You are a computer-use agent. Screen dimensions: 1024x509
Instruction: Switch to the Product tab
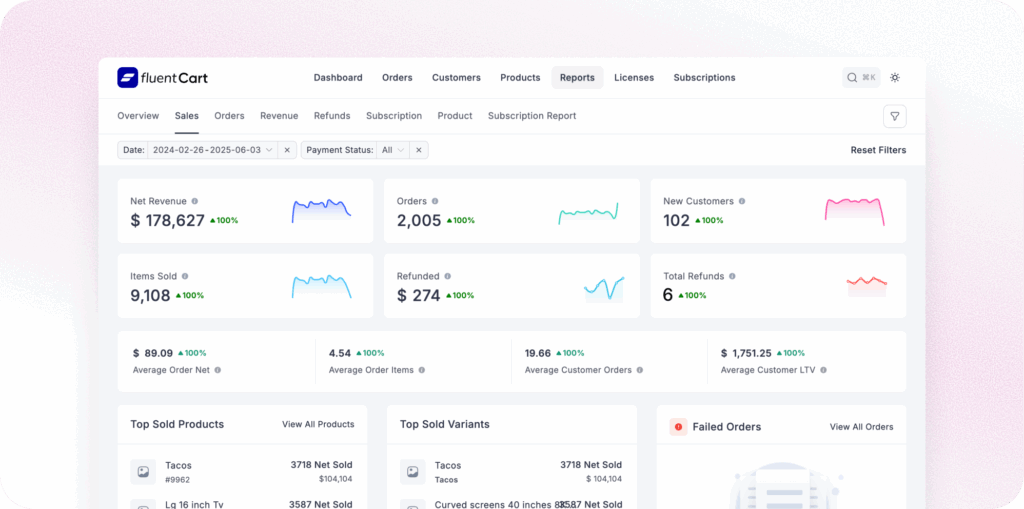point(455,116)
